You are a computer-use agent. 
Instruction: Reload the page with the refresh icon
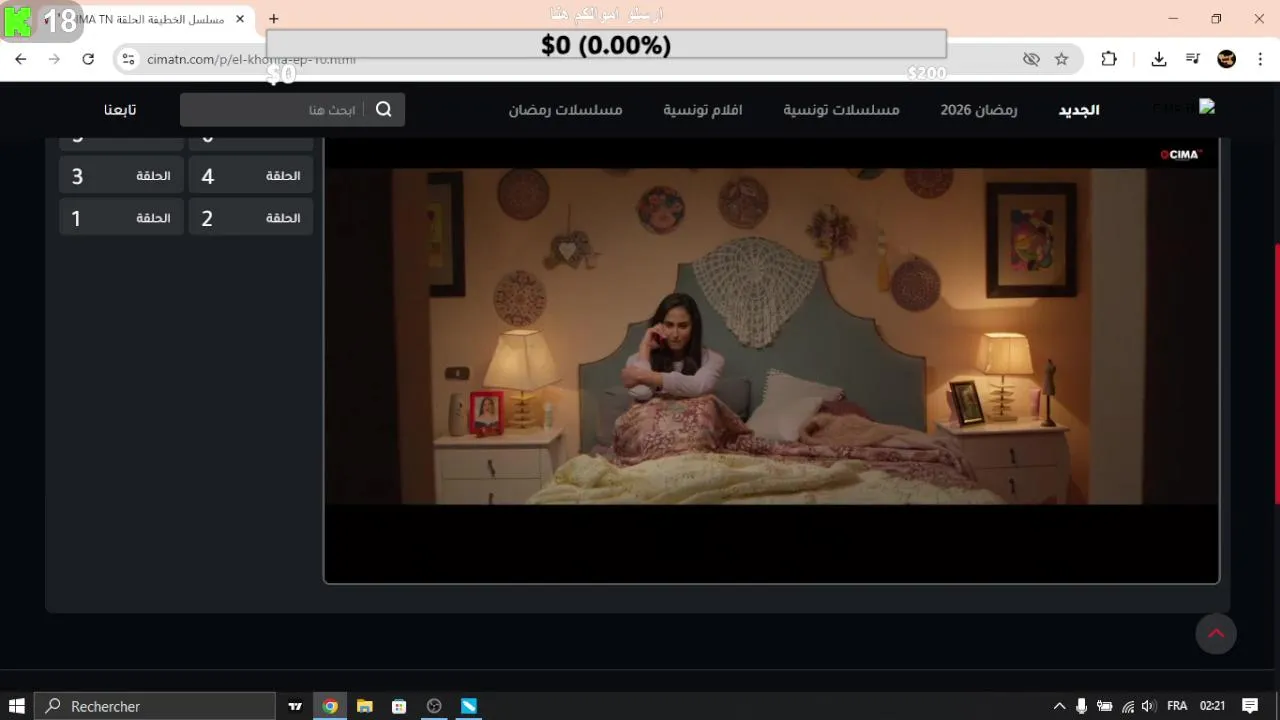[x=88, y=59]
